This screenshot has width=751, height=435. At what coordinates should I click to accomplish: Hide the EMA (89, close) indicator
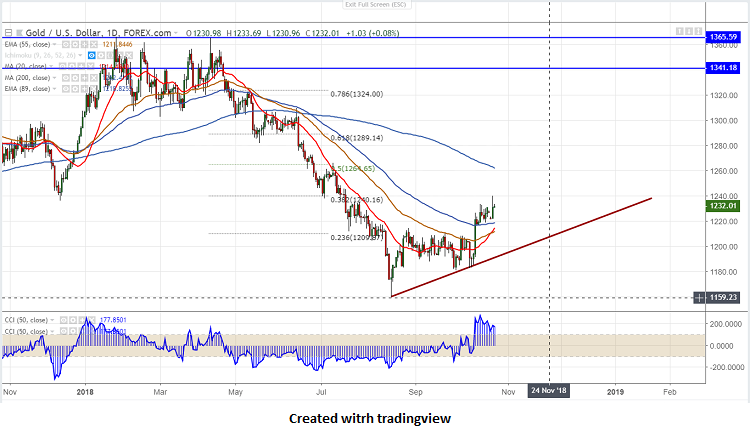pyautogui.click(x=66, y=89)
